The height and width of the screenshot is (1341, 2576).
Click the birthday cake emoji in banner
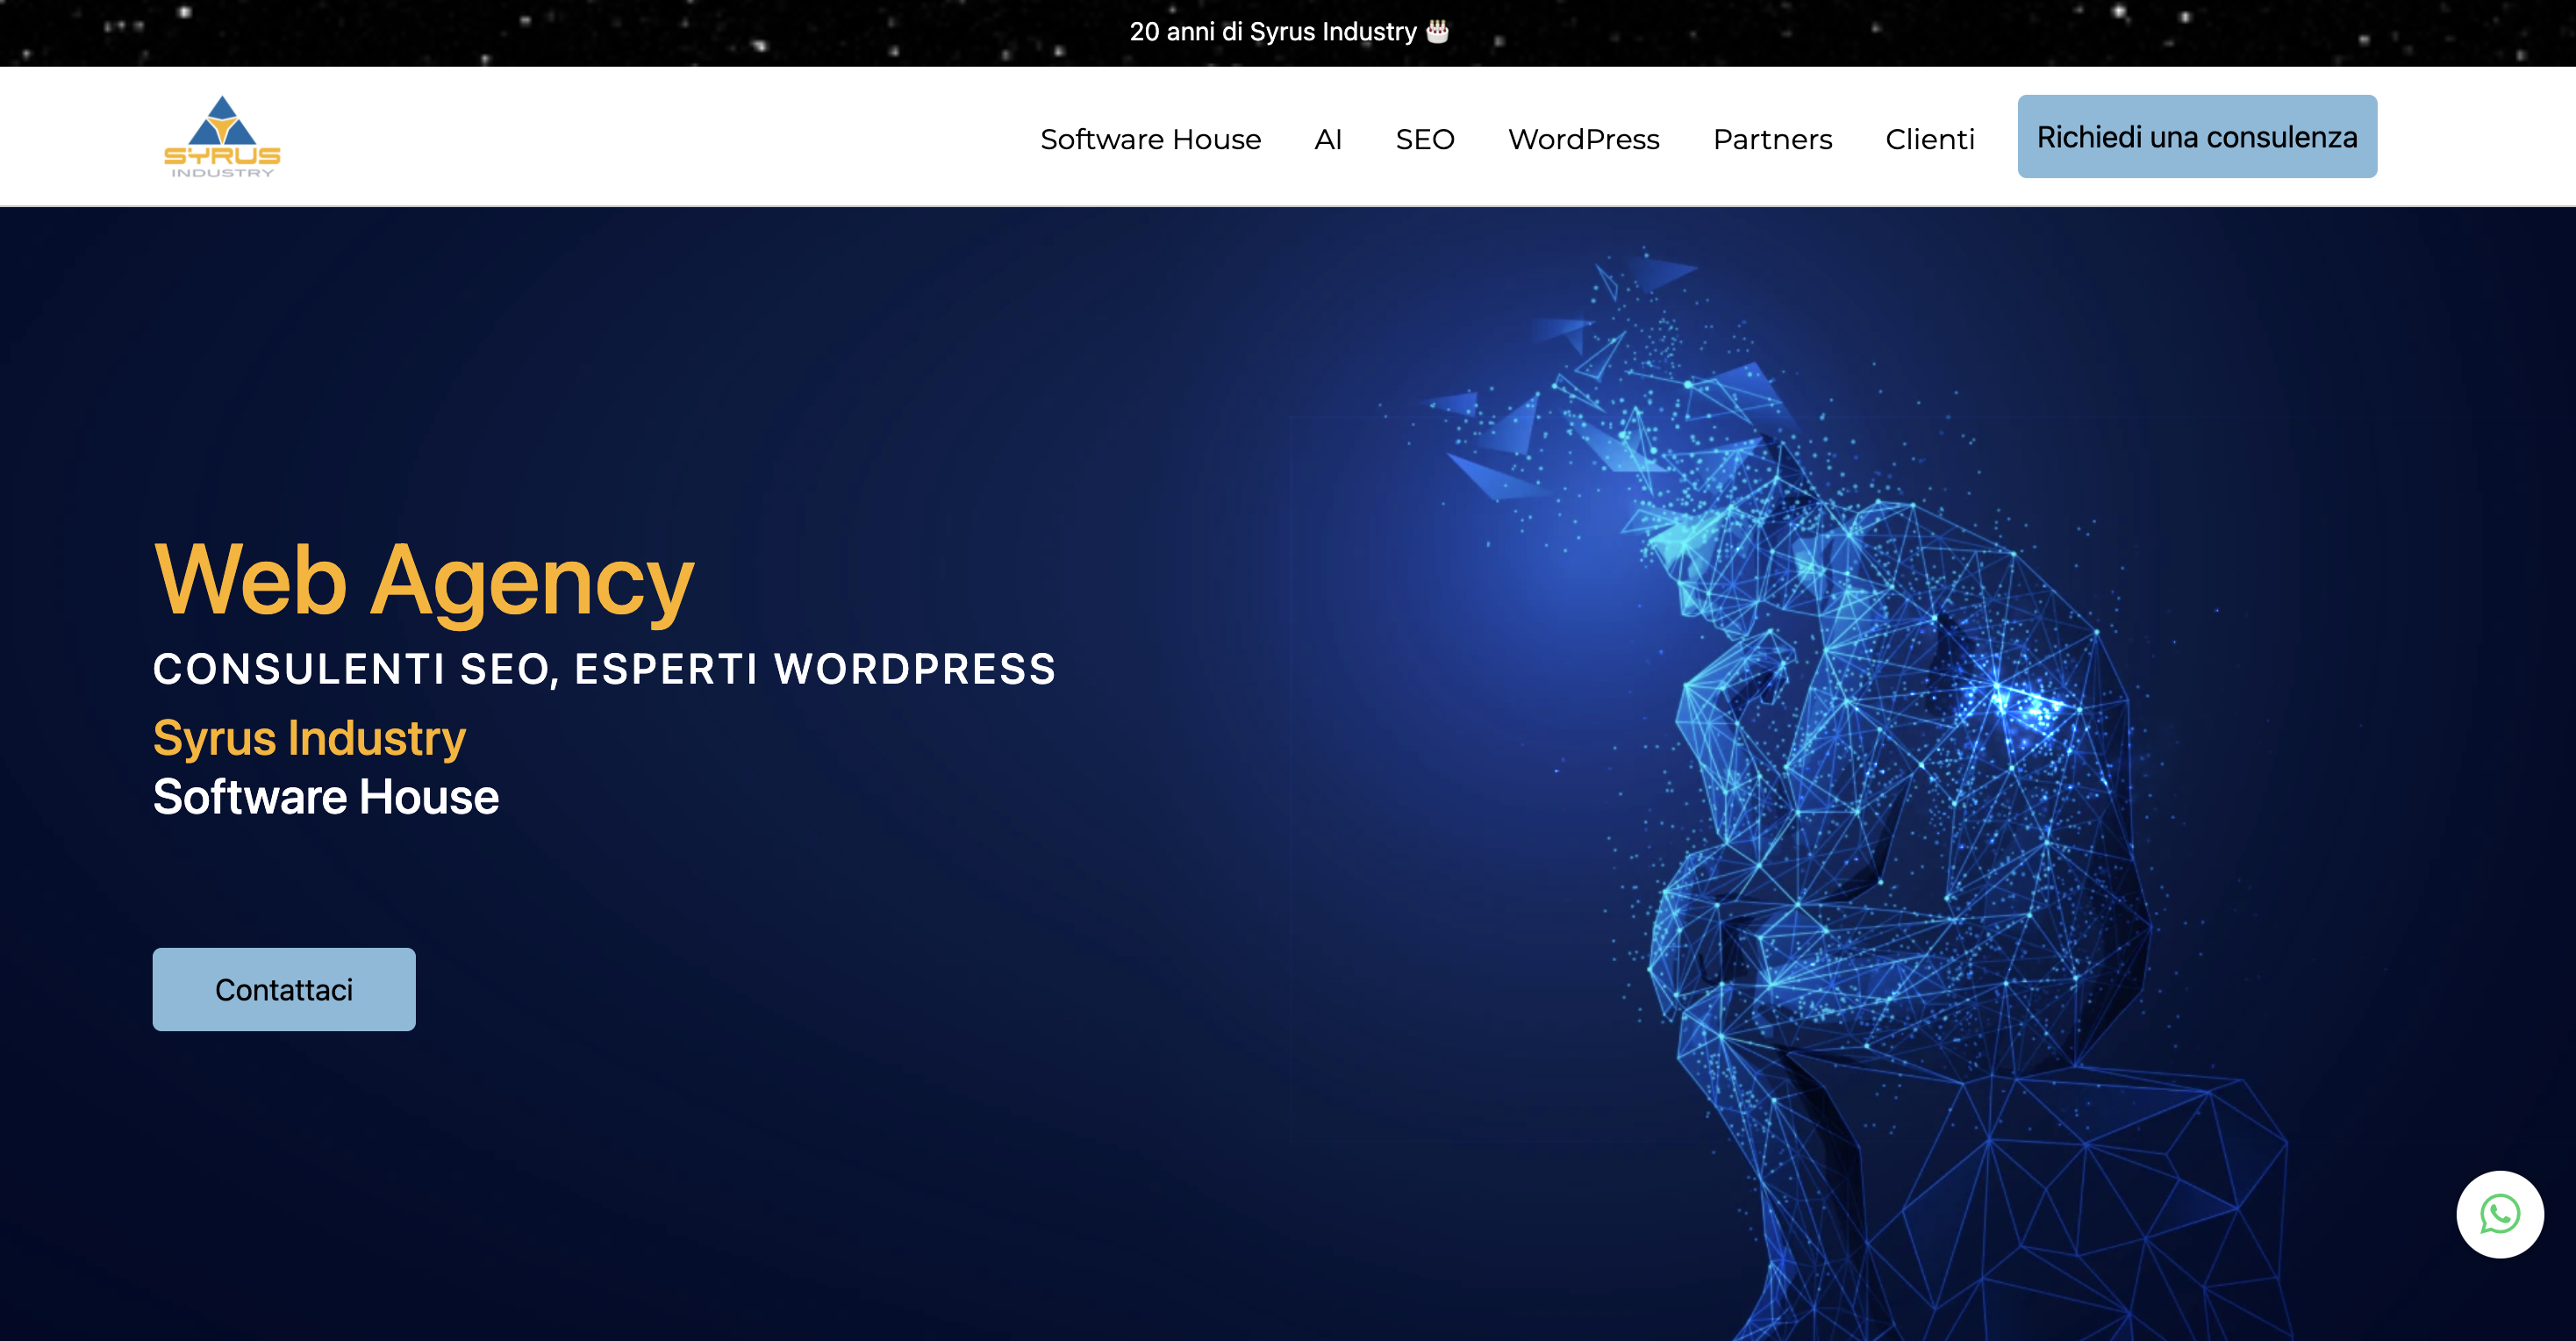point(1437,31)
